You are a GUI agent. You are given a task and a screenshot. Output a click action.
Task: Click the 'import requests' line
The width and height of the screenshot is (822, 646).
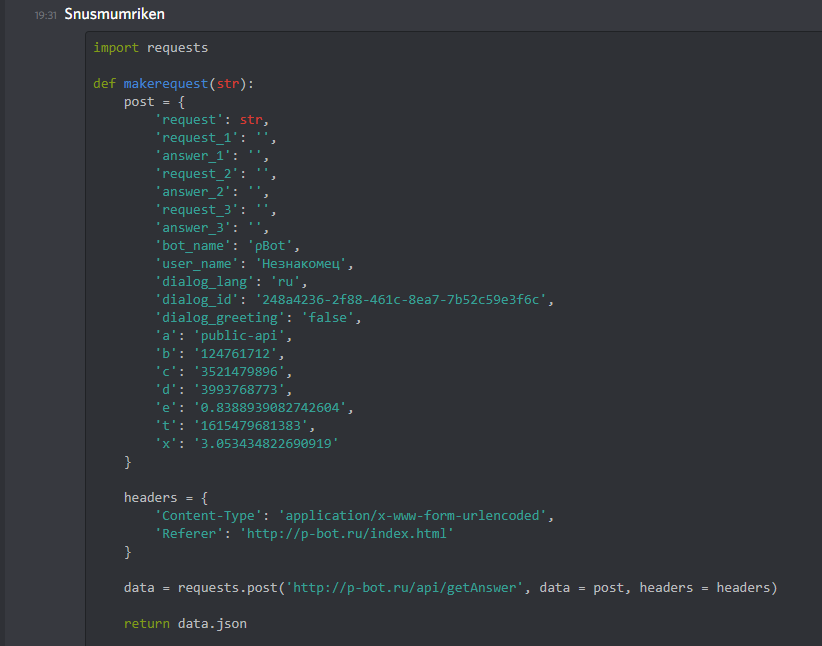pos(151,48)
